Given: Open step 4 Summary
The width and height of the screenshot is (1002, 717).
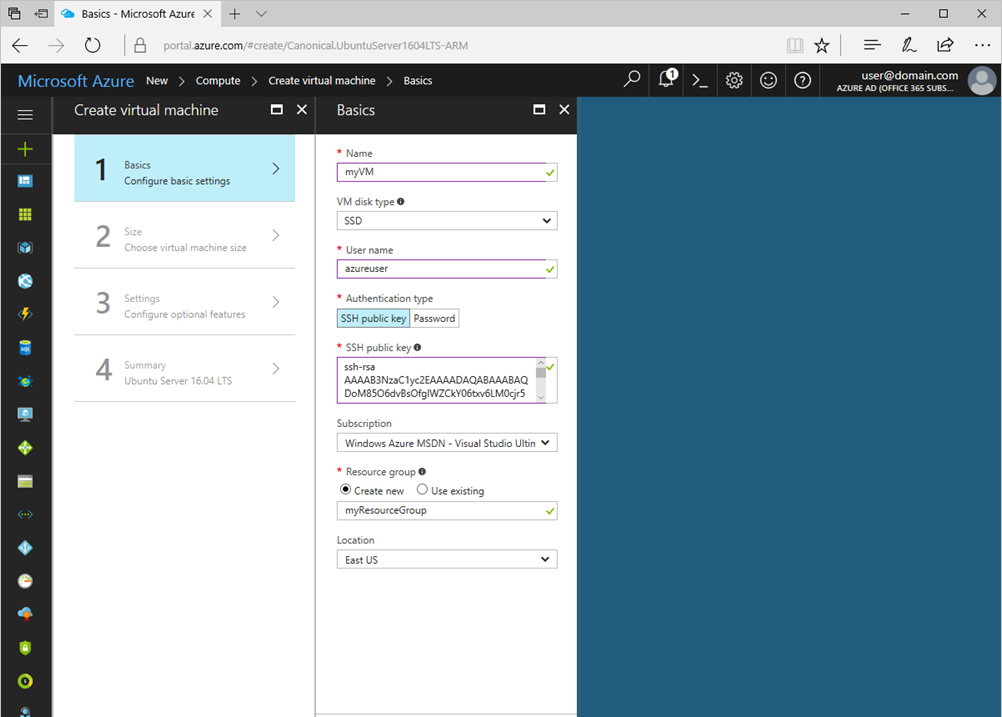Looking at the screenshot, I should (185, 369).
